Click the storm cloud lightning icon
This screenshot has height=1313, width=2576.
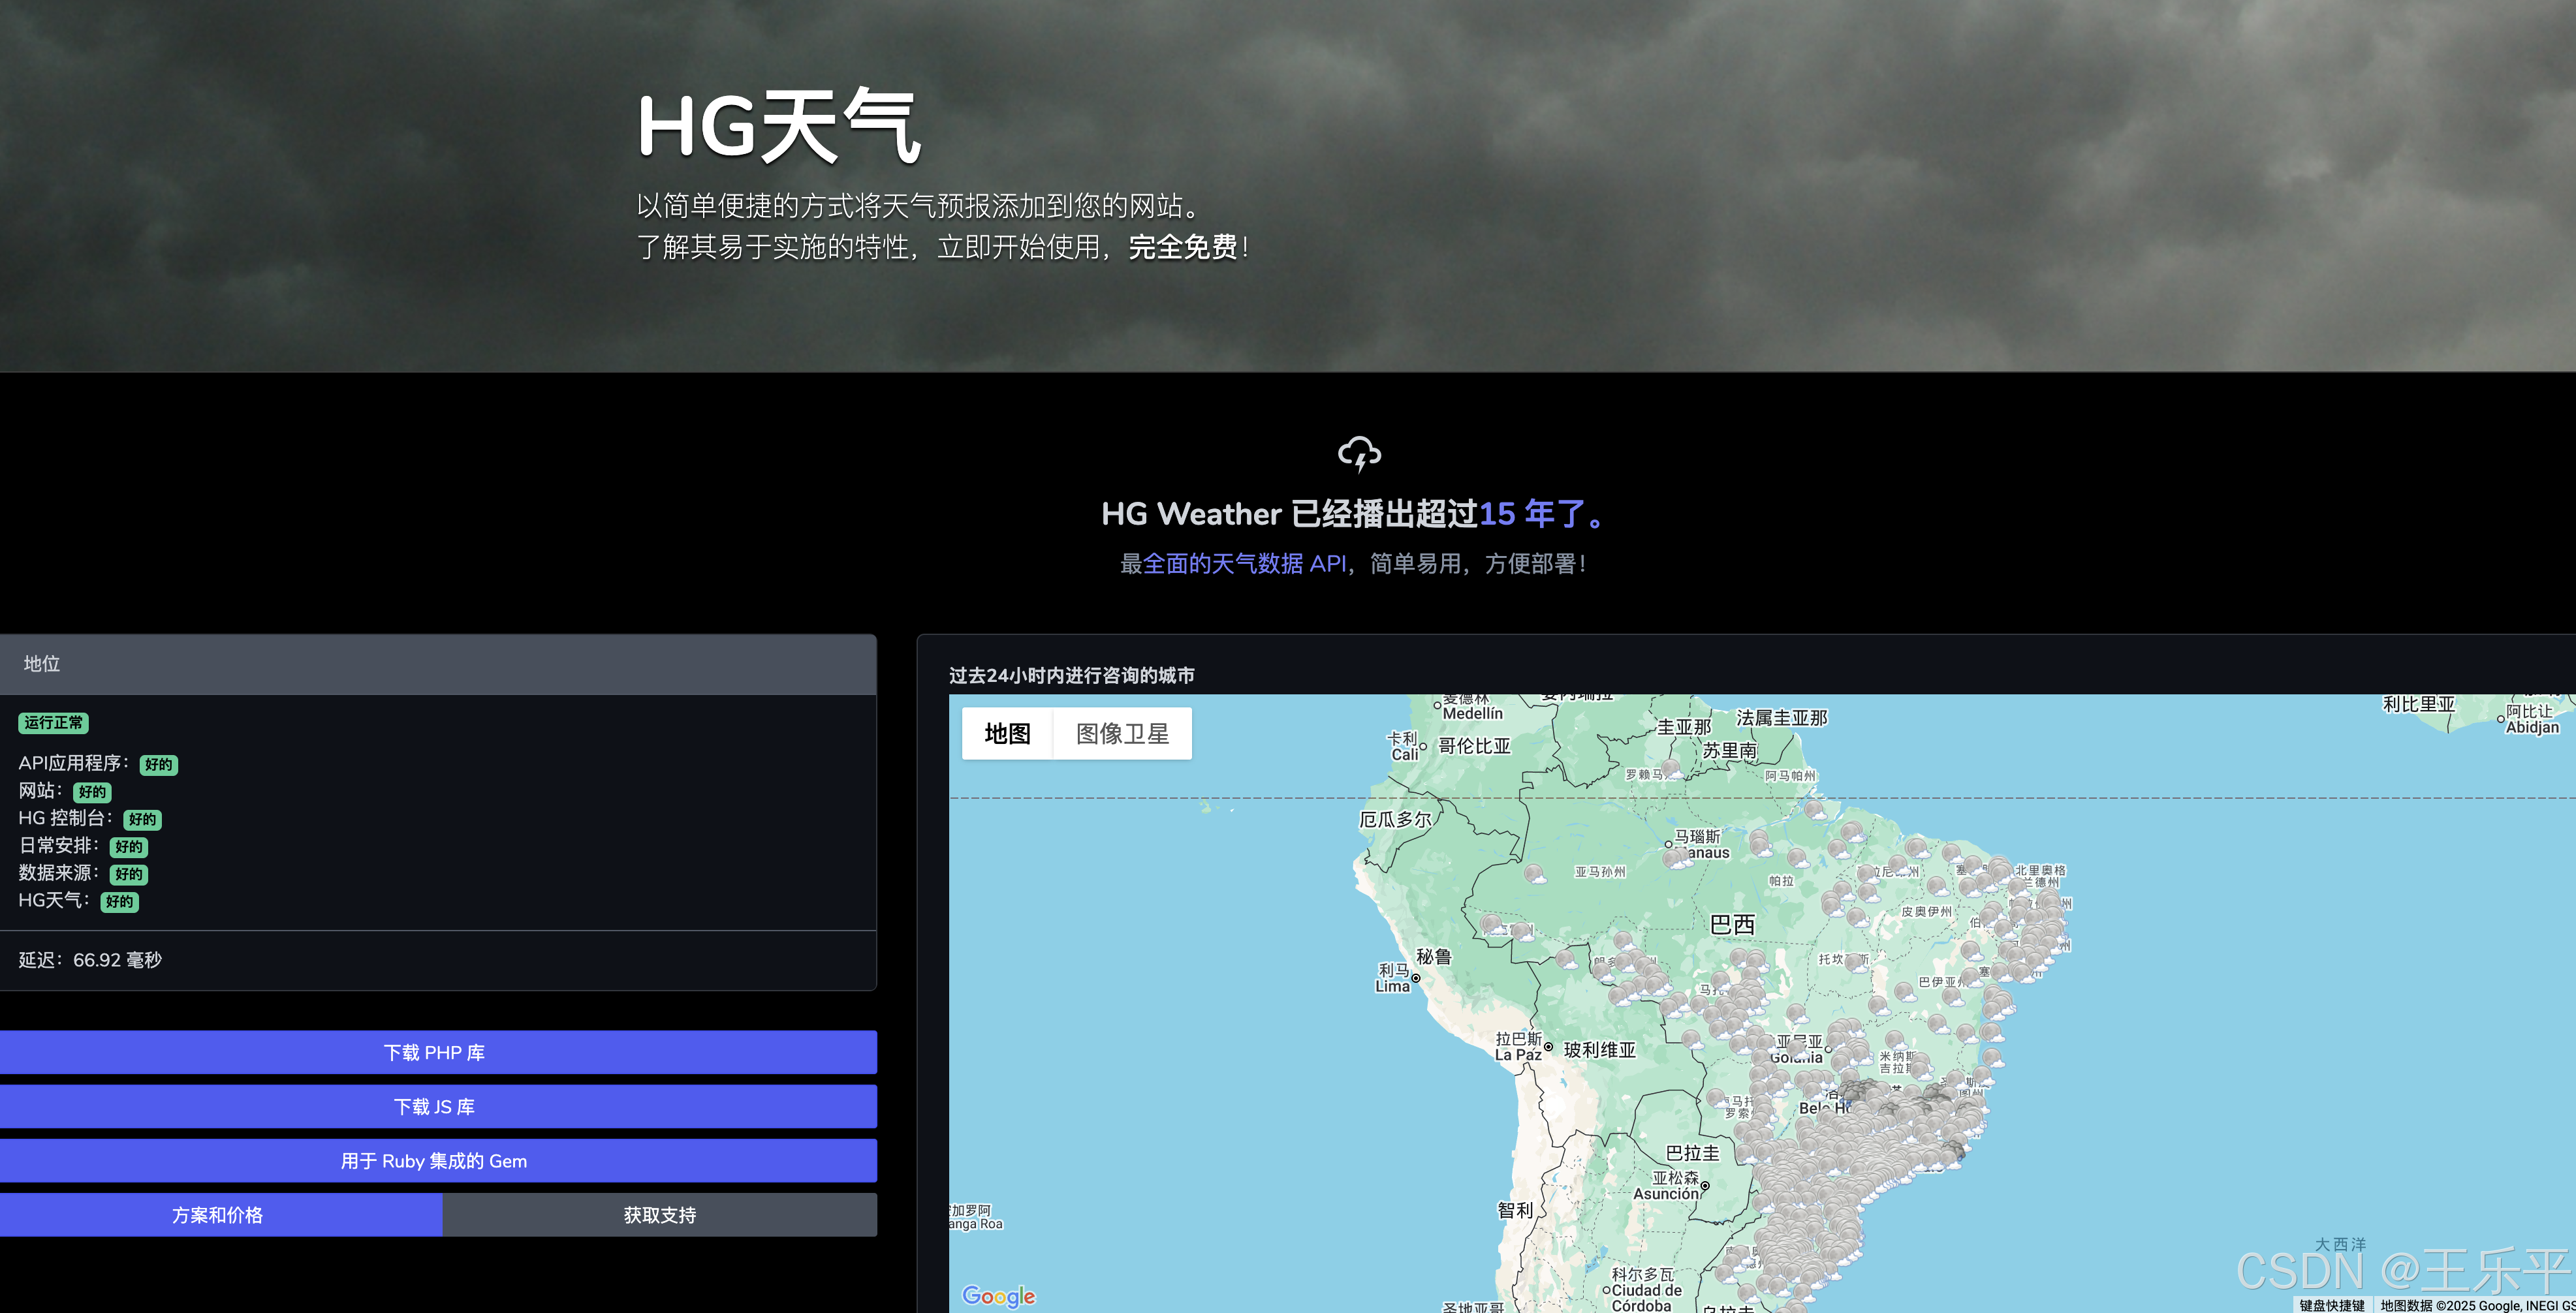(1359, 453)
